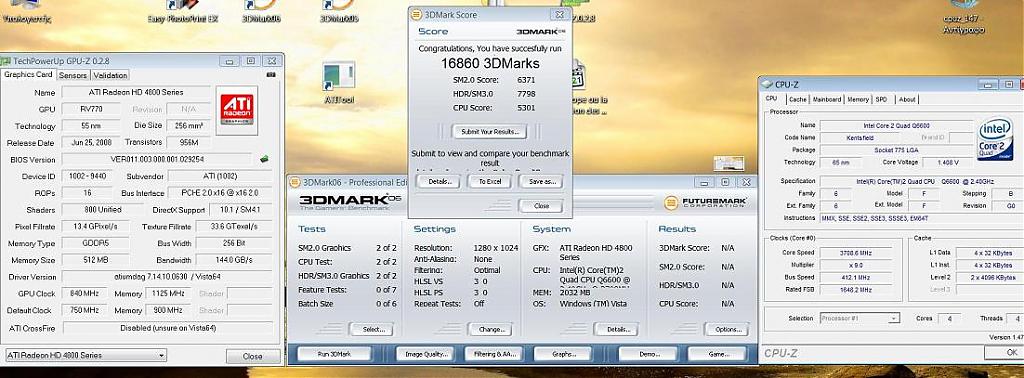
Task: Open the Processor #1 selection dropdown in CPU-Z
Action: click(860, 318)
